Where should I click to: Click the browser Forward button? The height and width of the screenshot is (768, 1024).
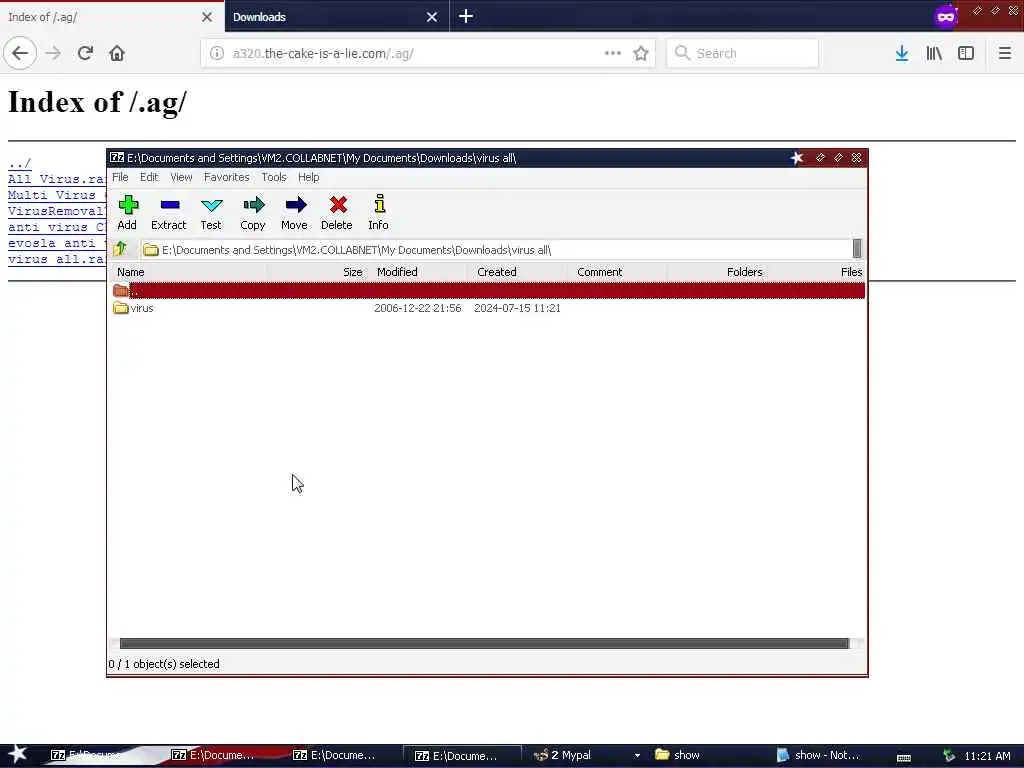(x=53, y=53)
